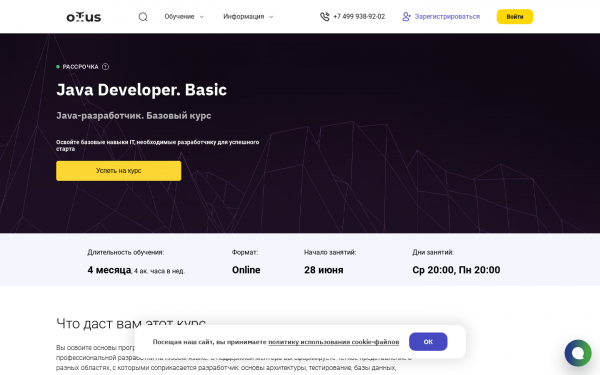Click the Начало занятий label
Image resolution: width=600 pixels, height=375 pixels.
[x=330, y=252]
